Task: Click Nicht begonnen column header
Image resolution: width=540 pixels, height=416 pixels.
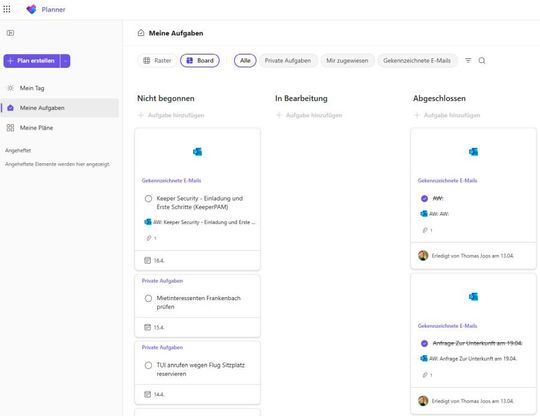Action: pyautogui.click(x=166, y=98)
